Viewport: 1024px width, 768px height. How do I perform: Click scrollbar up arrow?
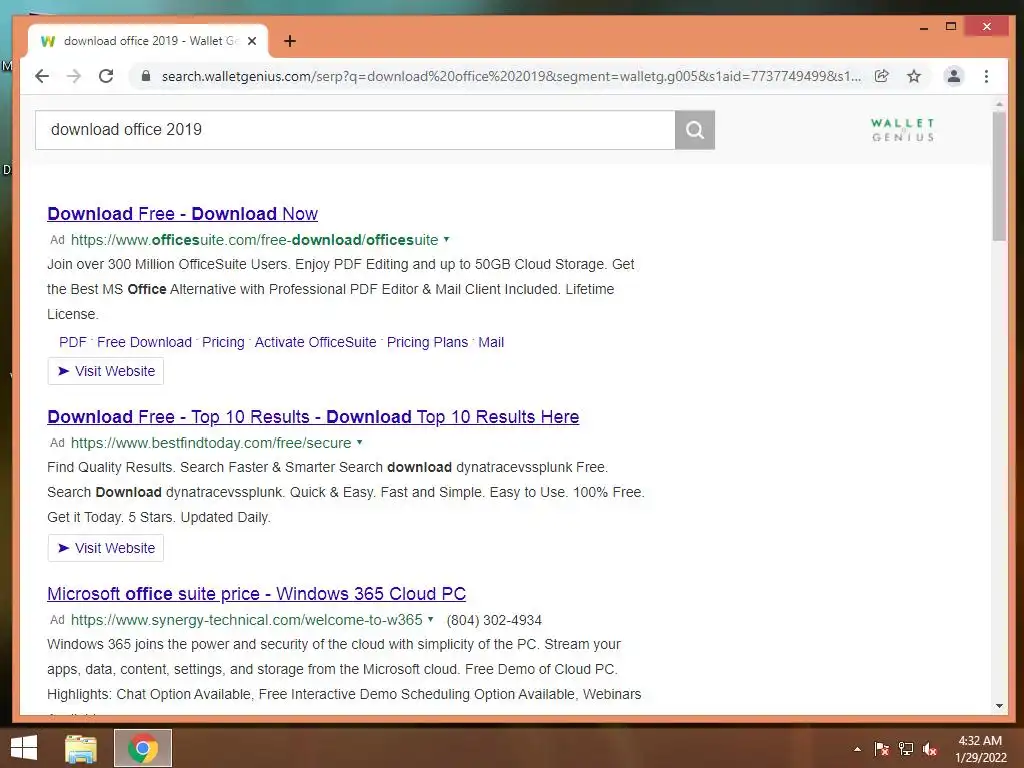[x=999, y=104]
